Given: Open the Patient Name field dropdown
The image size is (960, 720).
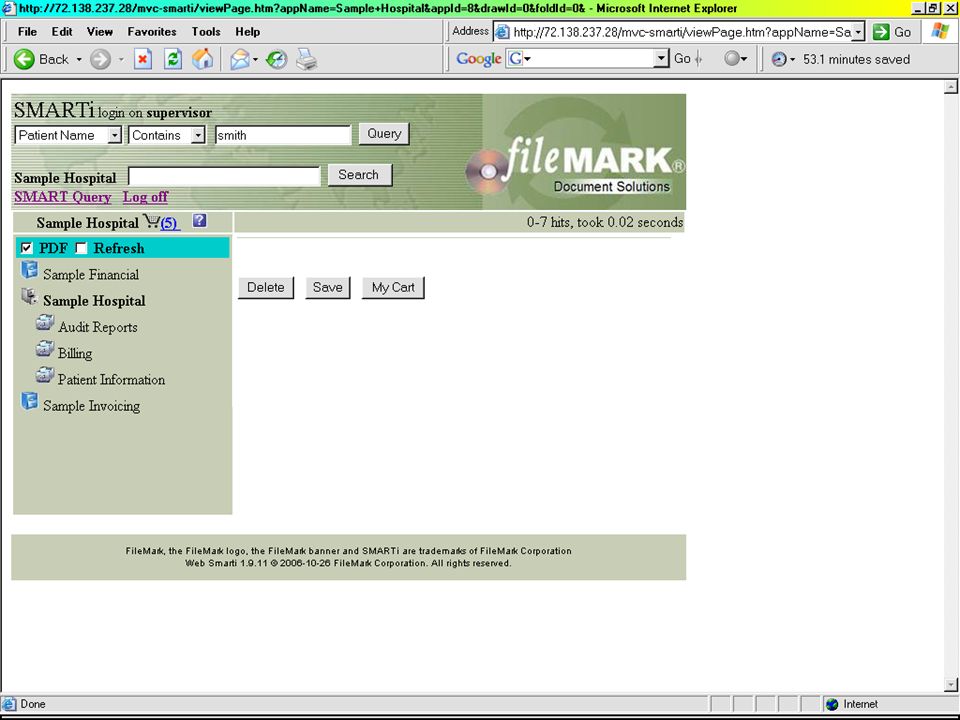Looking at the screenshot, I should pos(114,135).
